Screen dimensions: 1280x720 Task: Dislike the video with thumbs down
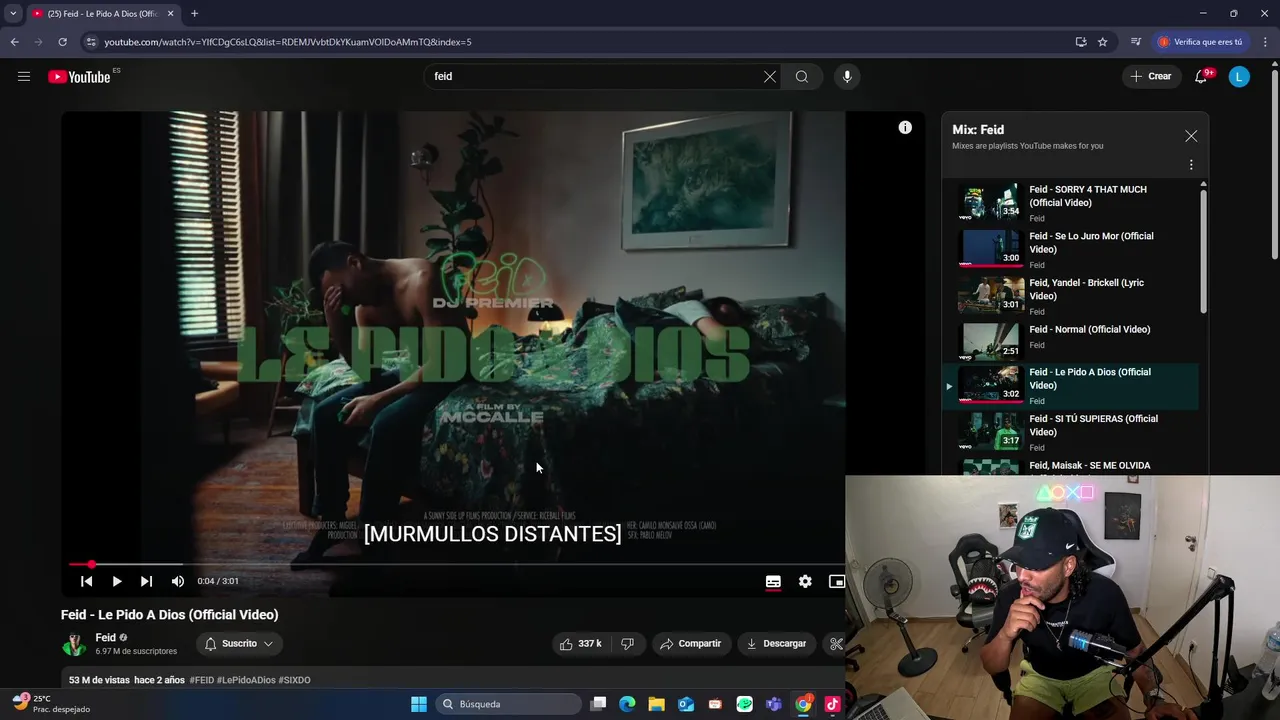628,644
